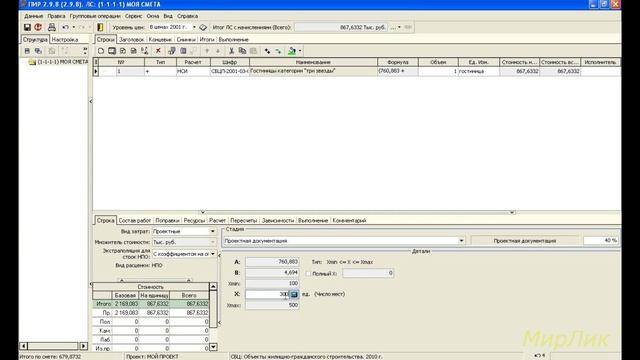Switch to the Ресурсы tab
The image size is (640, 360).
(194, 220)
